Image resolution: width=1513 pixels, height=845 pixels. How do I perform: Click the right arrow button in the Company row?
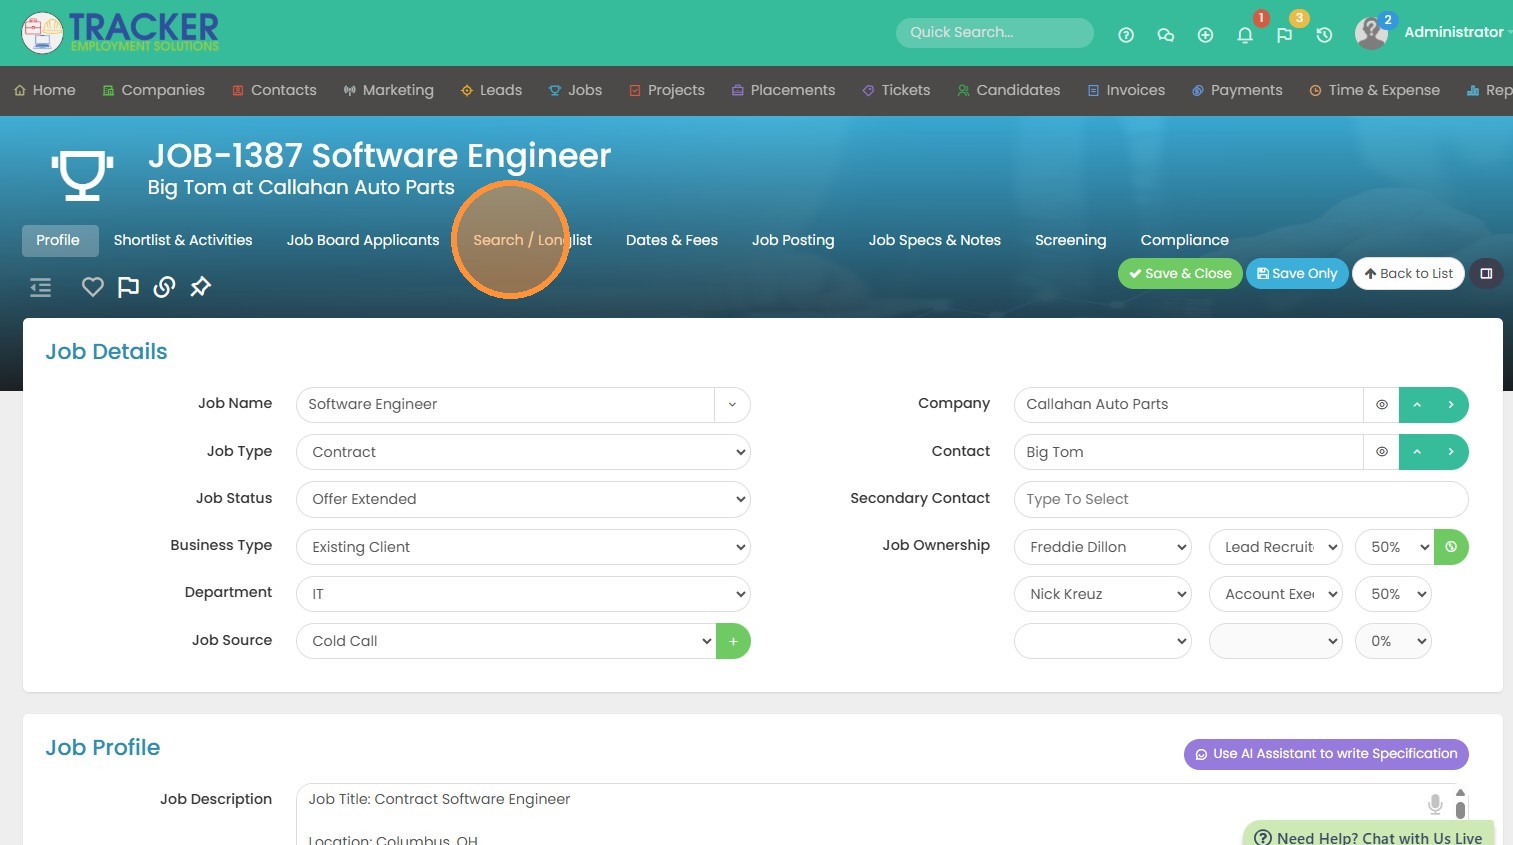pos(1451,405)
